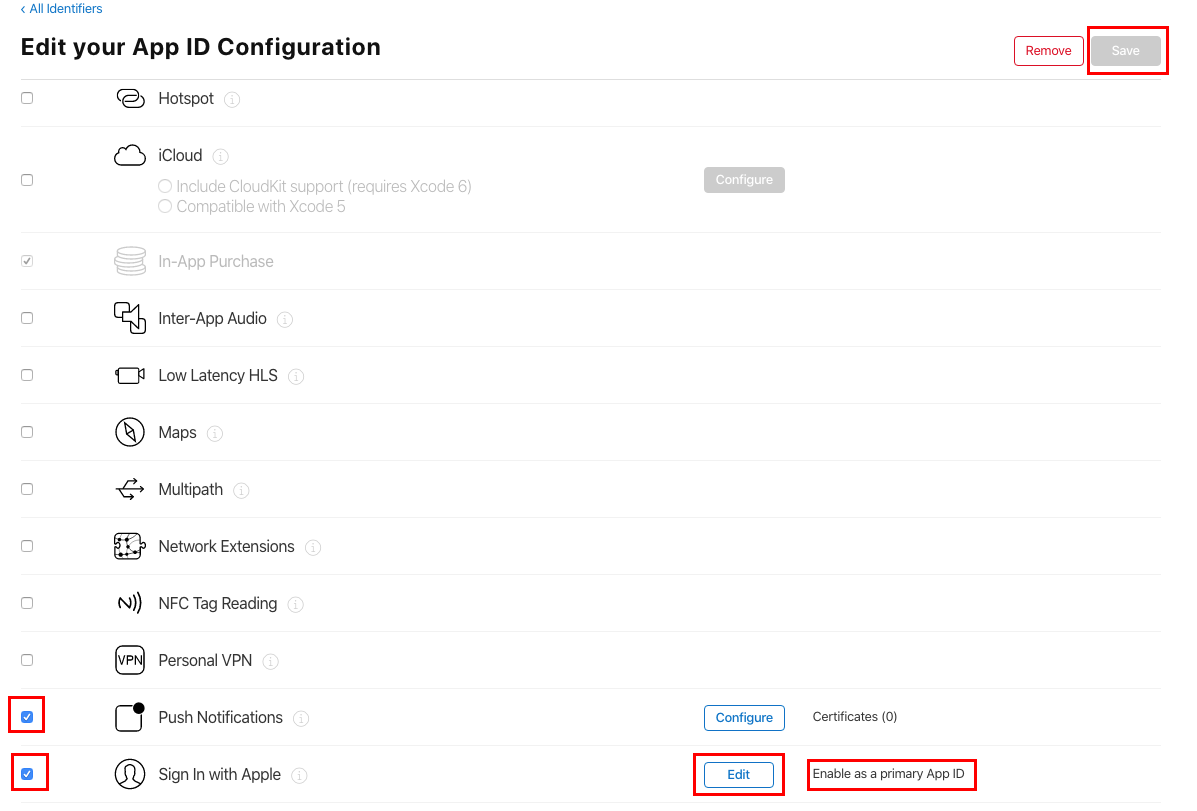
Task: Go back to All Identifiers
Action: point(61,8)
